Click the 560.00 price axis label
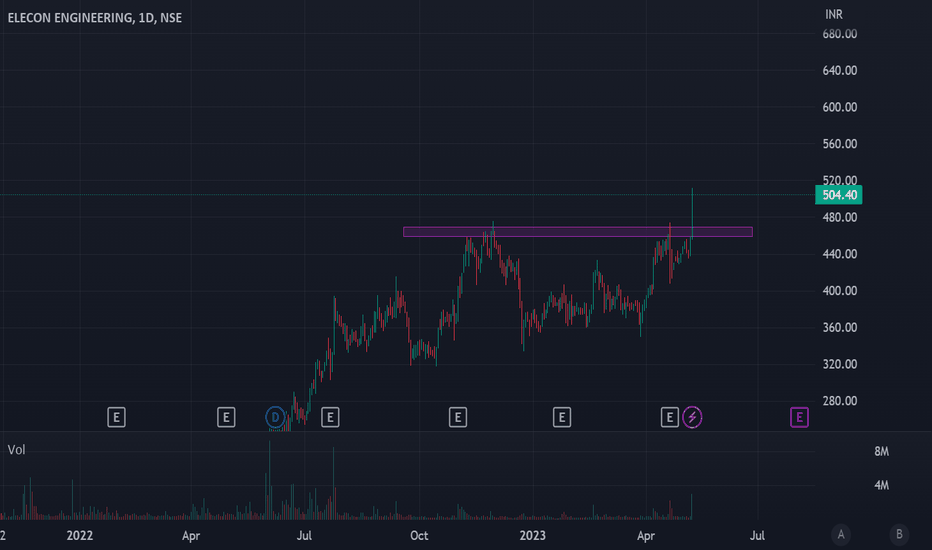Viewport: 932px width, 550px height. tap(840, 144)
